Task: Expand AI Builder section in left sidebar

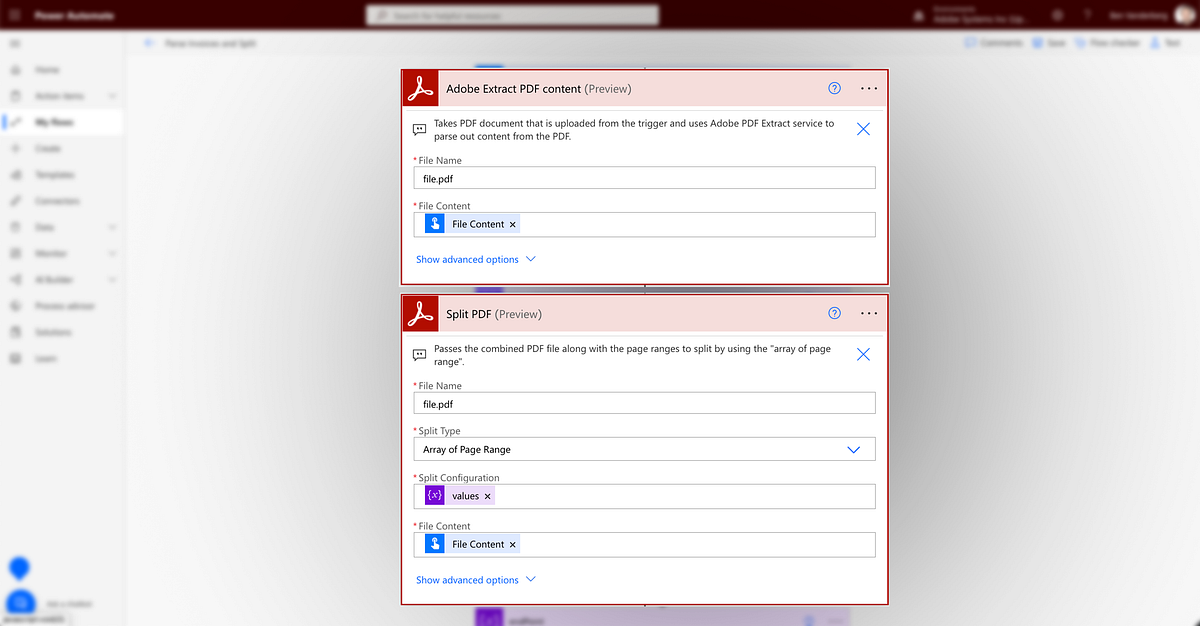Action: pos(112,280)
